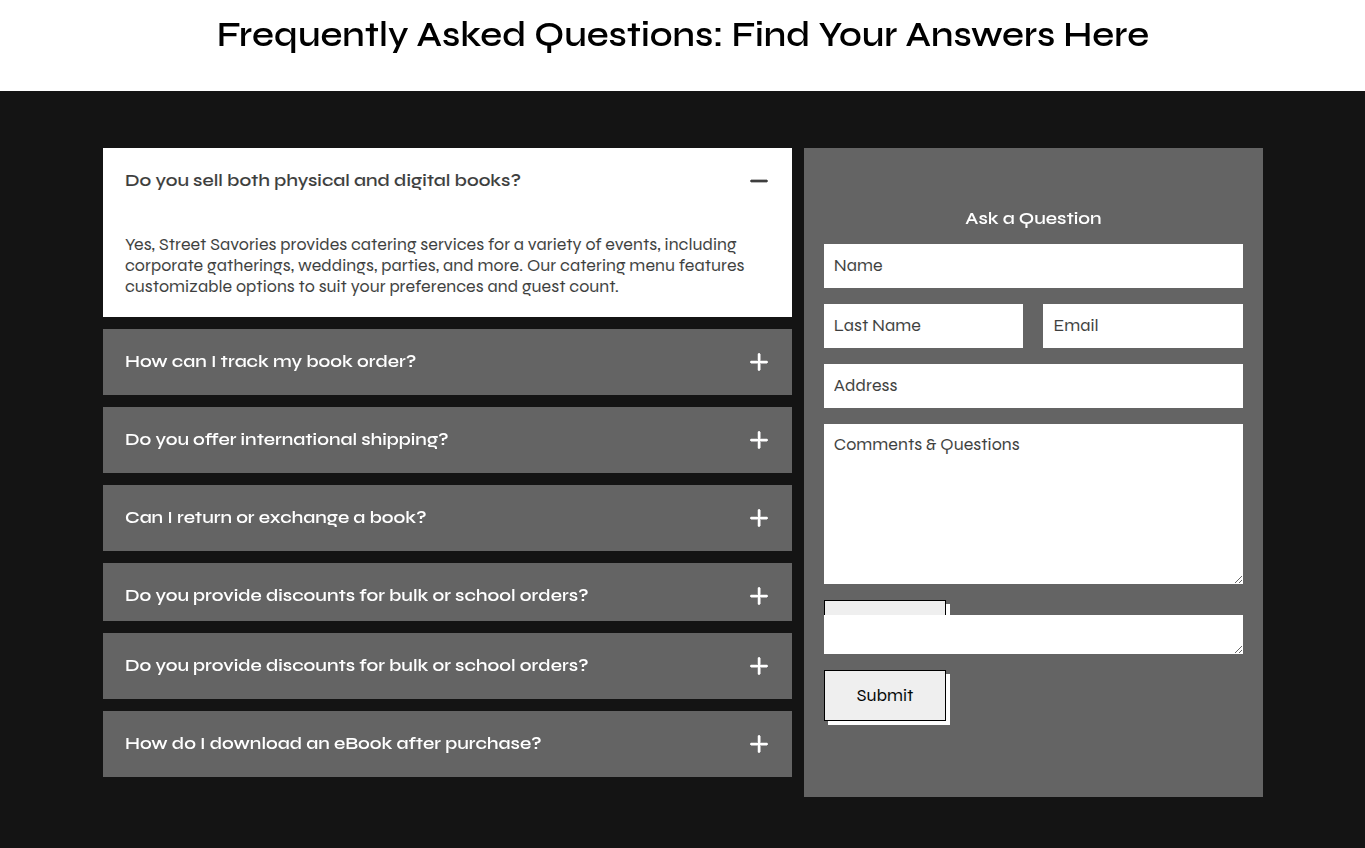Select the Email input field

tap(1142, 326)
